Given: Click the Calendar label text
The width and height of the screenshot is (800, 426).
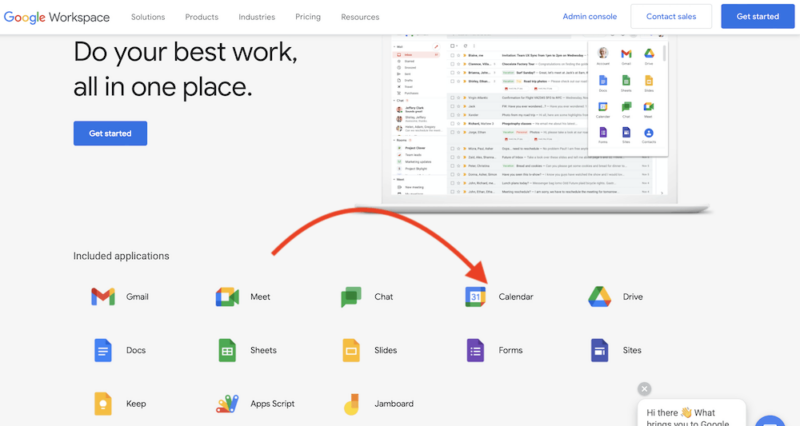Looking at the screenshot, I should [516, 296].
